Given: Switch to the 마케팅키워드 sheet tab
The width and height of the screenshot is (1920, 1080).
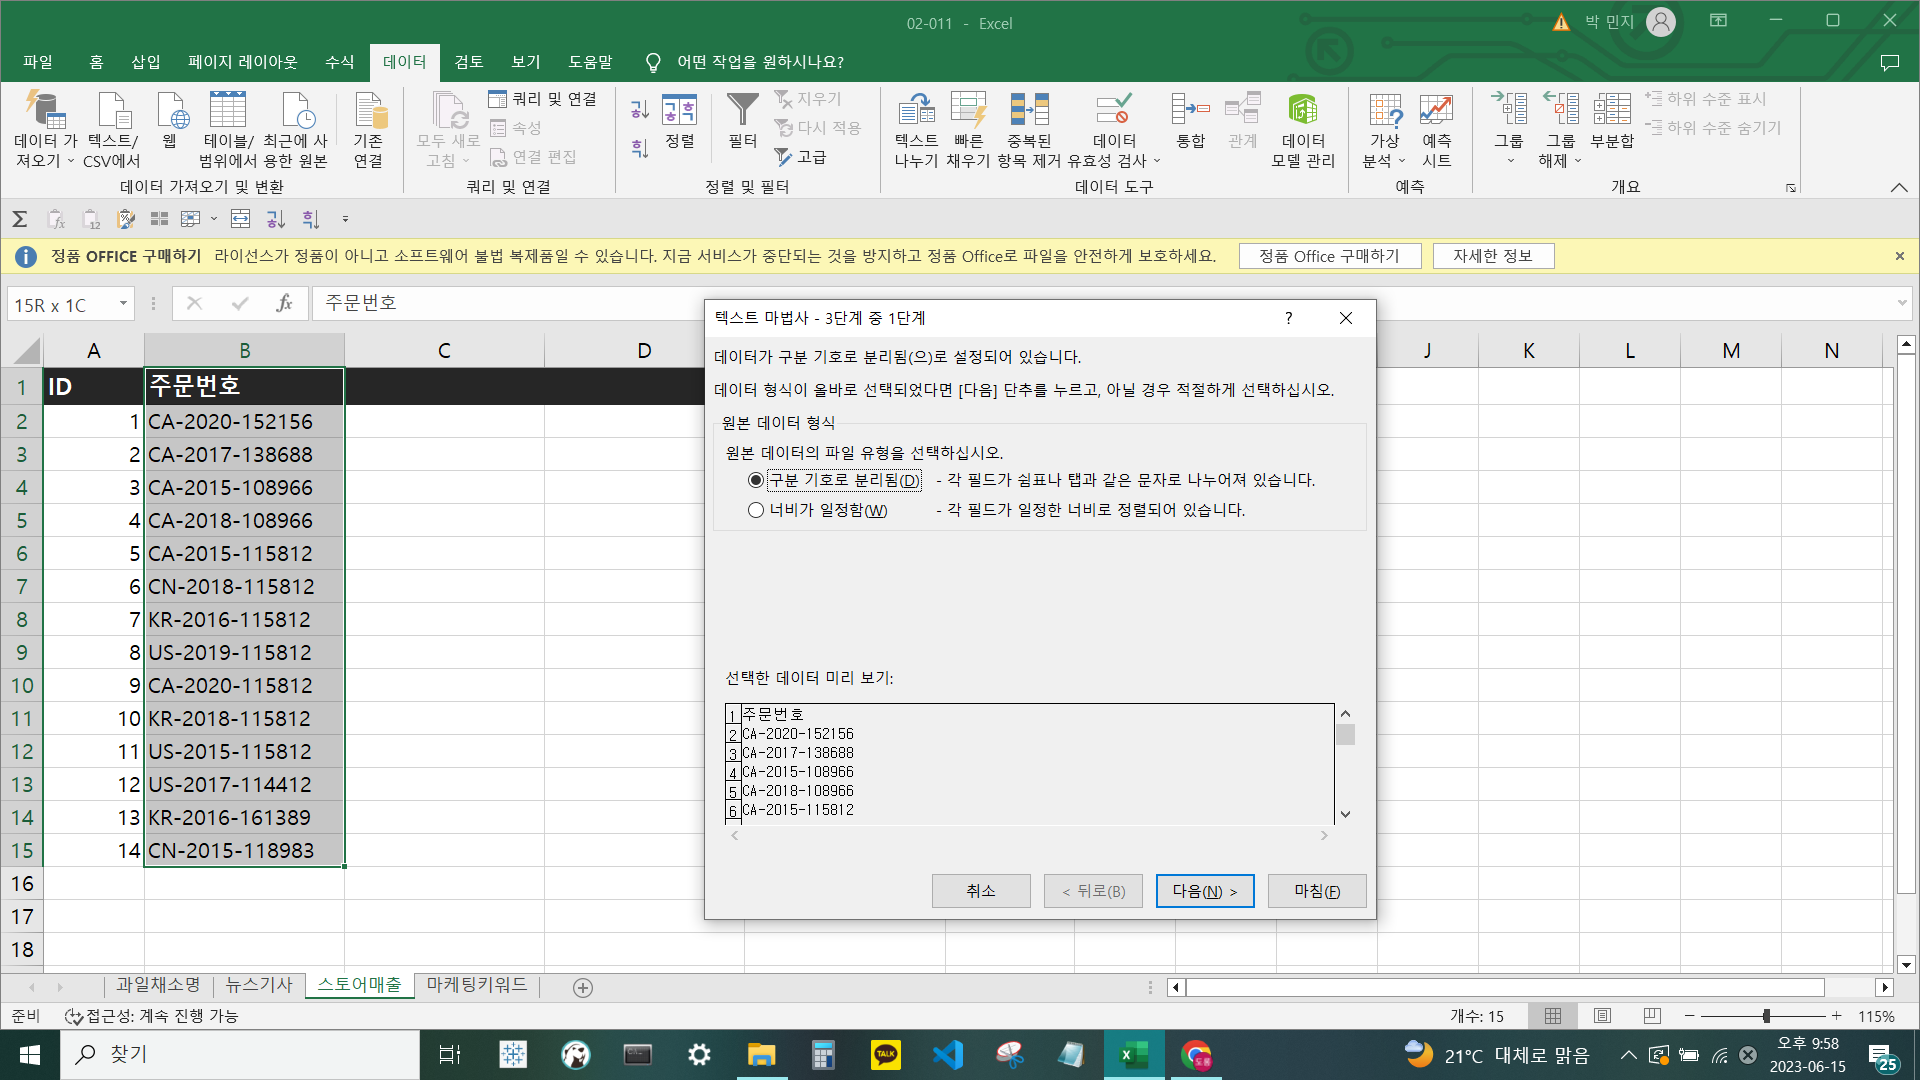Looking at the screenshot, I should tap(477, 985).
